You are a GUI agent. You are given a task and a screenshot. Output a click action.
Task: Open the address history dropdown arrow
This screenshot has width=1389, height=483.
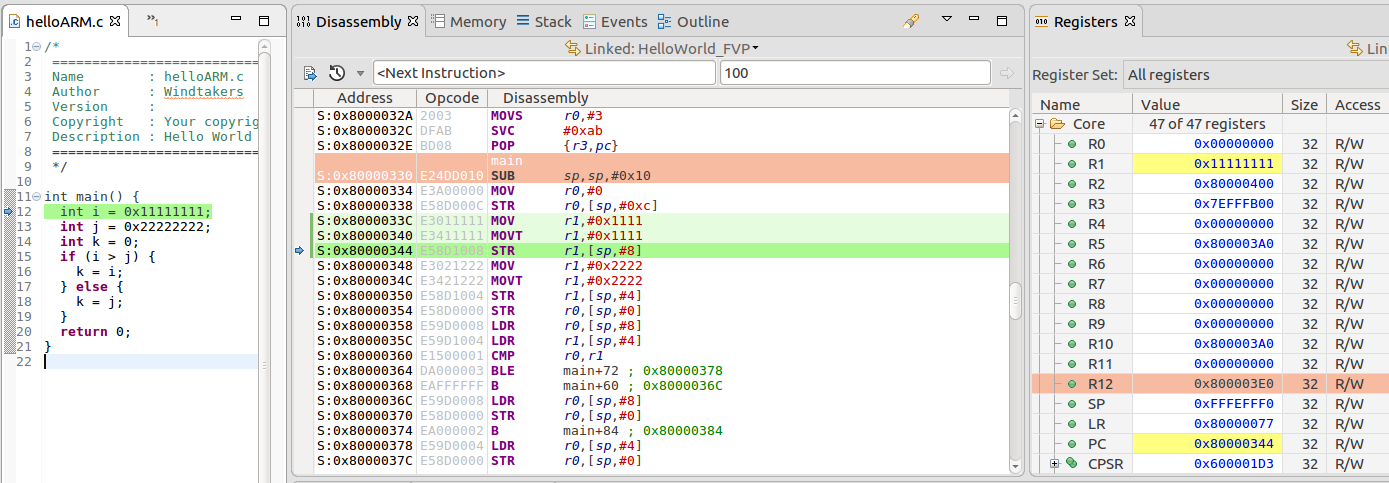tap(360, 73)
